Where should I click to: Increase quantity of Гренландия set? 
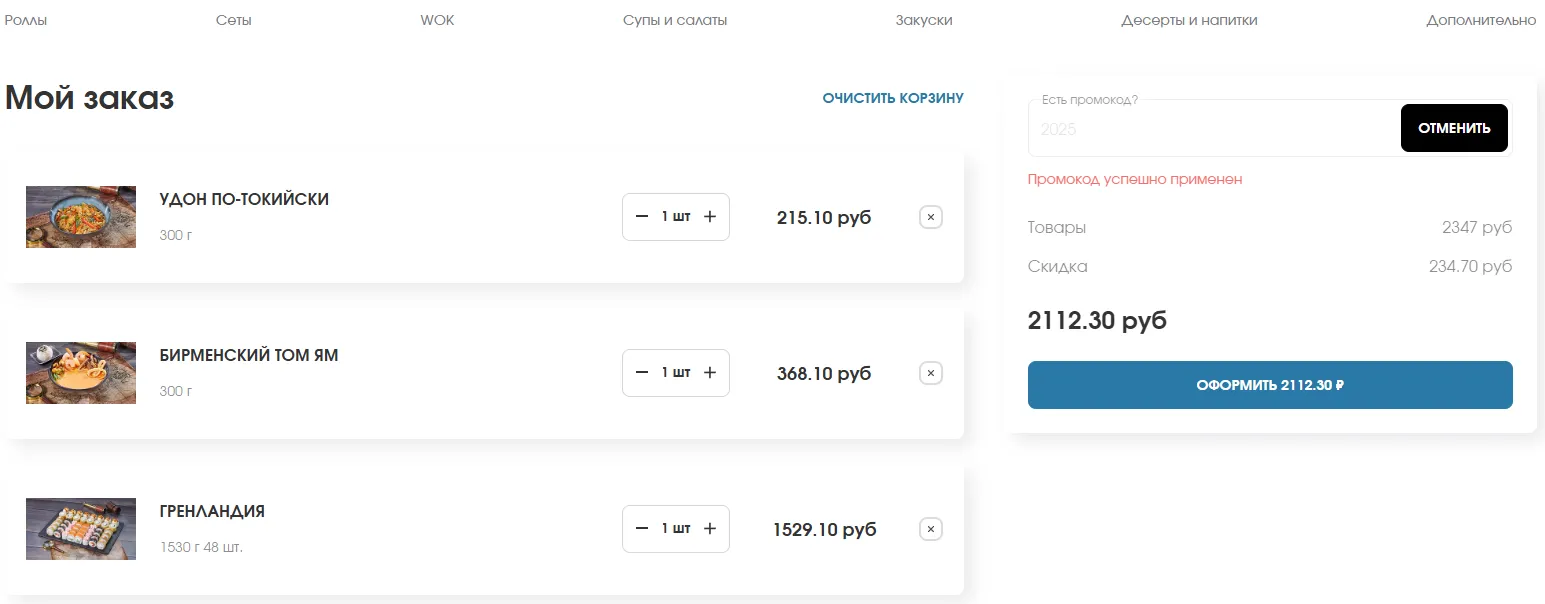point(710,529)
